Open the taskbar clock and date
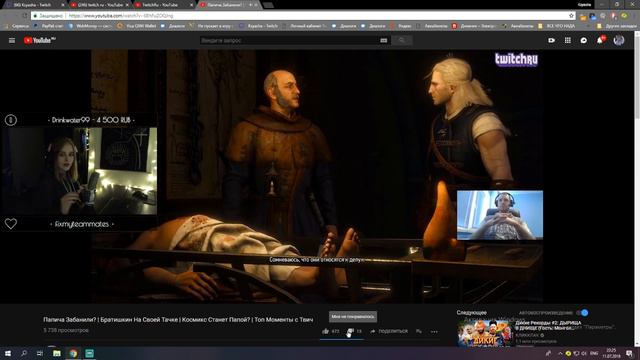Viewport: 640px width, 360px height. pyautogui.click(x=611, y=353)
